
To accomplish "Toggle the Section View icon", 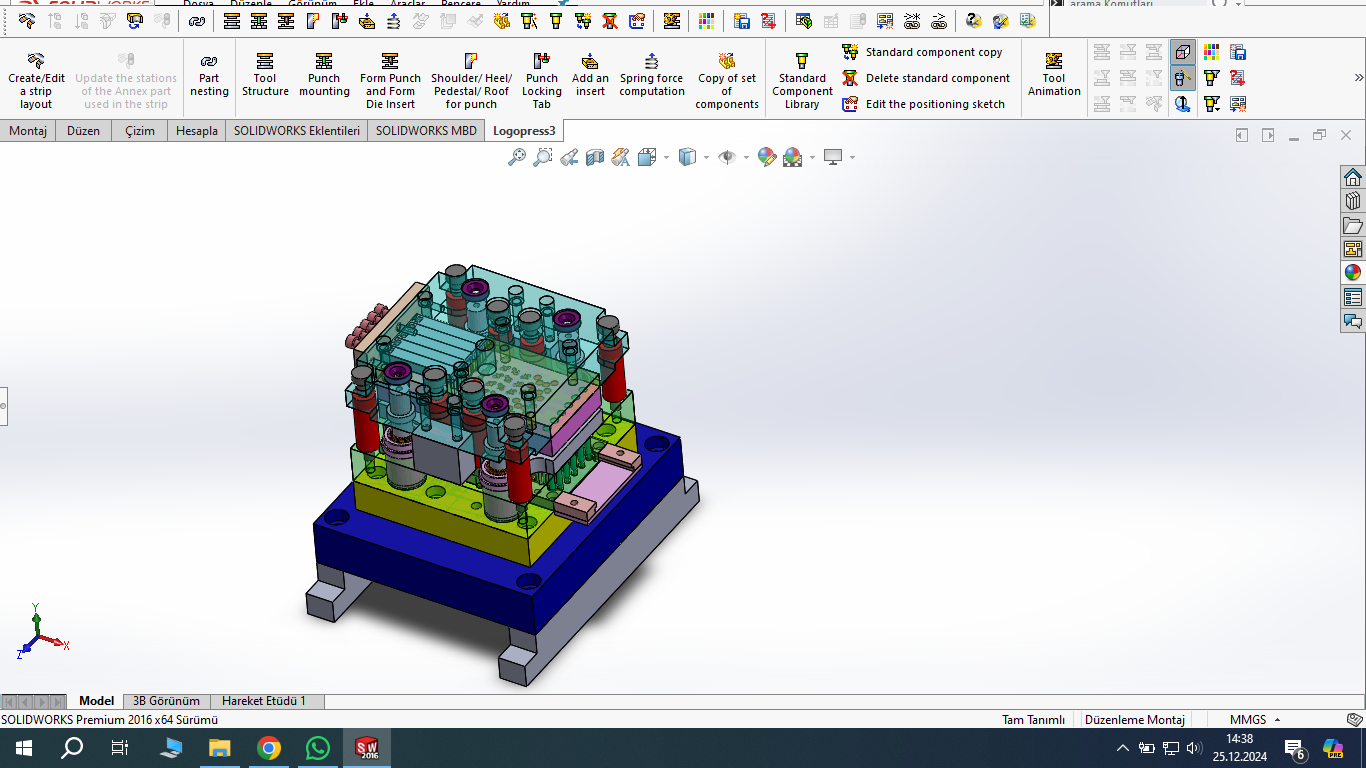I will 595,157.
